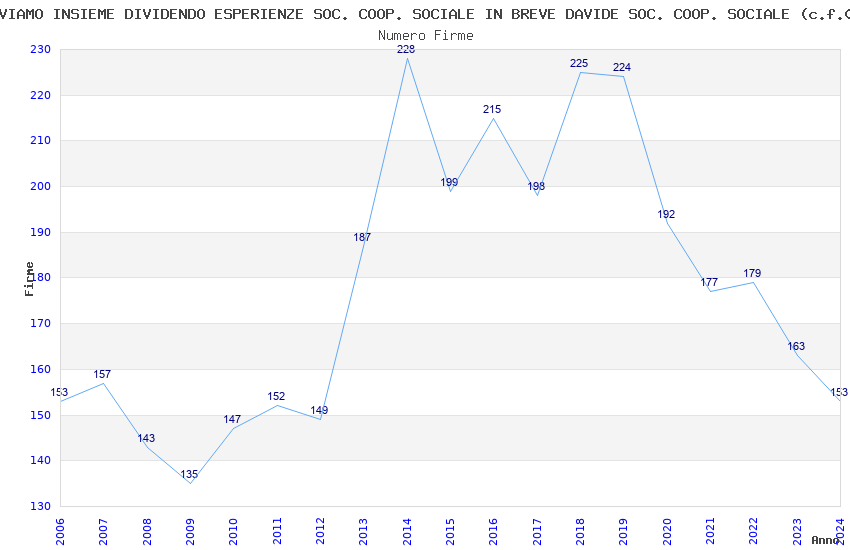850x550 pixels.
Task: Click the 140 y-axis tick label
Action: (40, 461)
